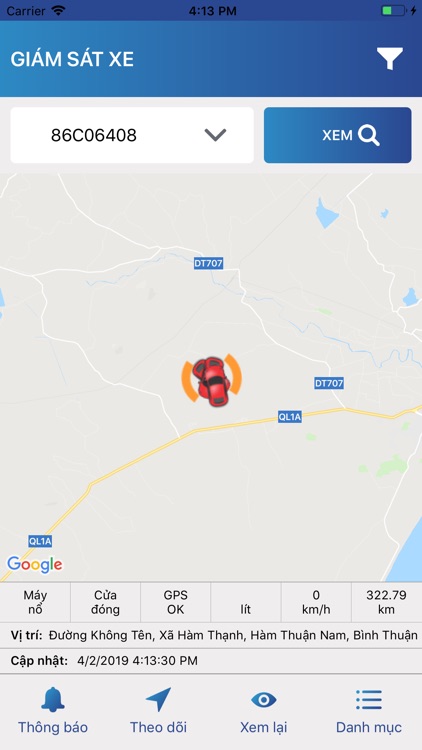The width and height of the screenshot is (422, 750).
Task: Tap the upper DT707 road label
Action: click(x=209, y=263)
